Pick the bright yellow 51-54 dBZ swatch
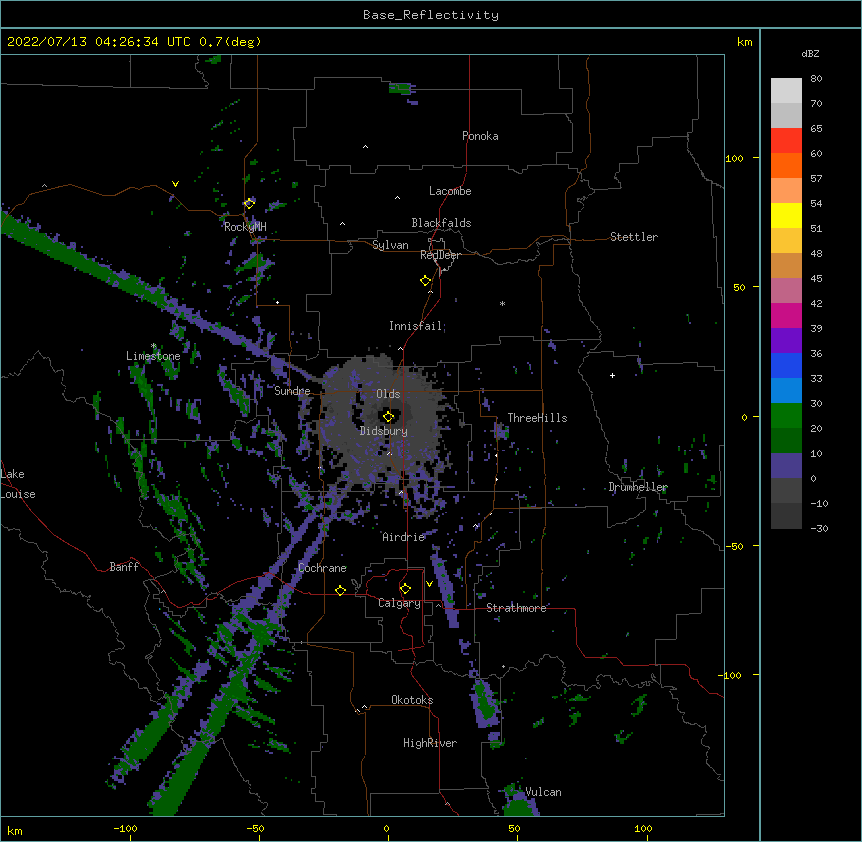The height and width of the screenshot is (842, 862). pos(786,215)
